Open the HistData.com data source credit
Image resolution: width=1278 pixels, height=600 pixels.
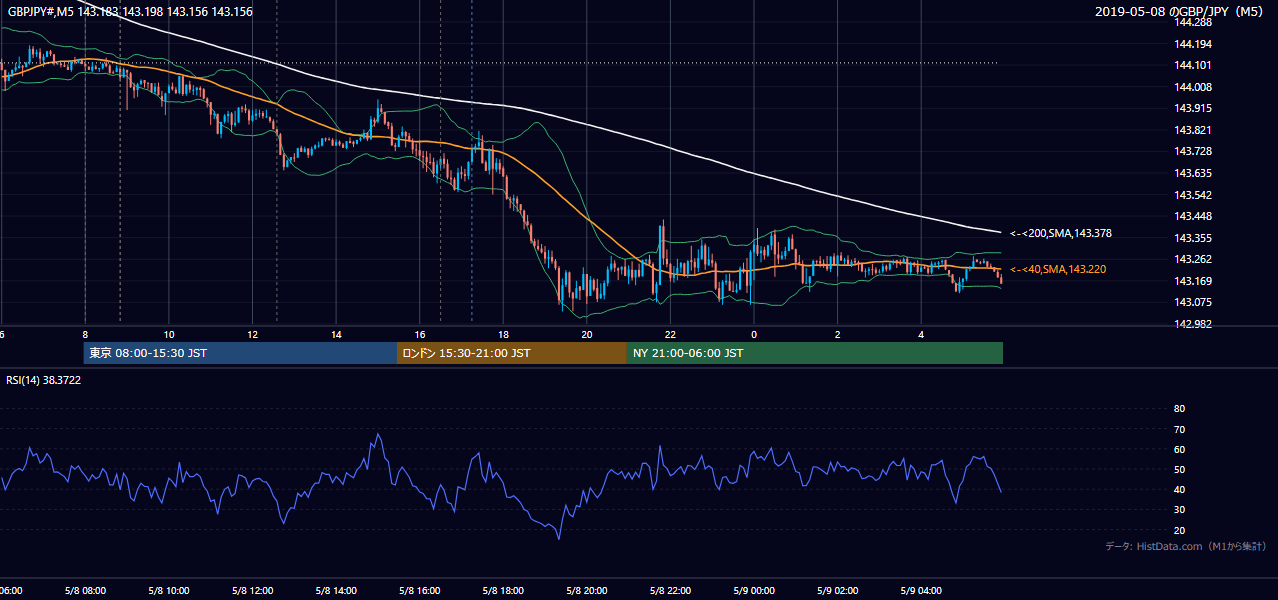1185,546
